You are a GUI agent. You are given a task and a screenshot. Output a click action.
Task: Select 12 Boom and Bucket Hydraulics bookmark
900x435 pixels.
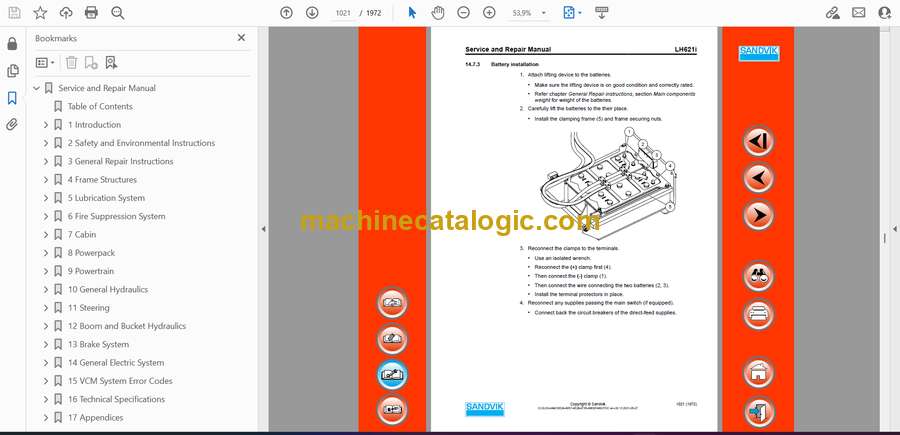[x=127, y=326]
